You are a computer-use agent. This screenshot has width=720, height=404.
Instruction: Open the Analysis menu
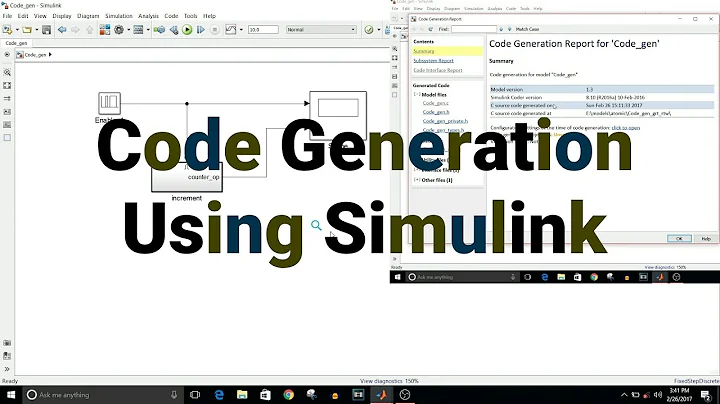148,16
